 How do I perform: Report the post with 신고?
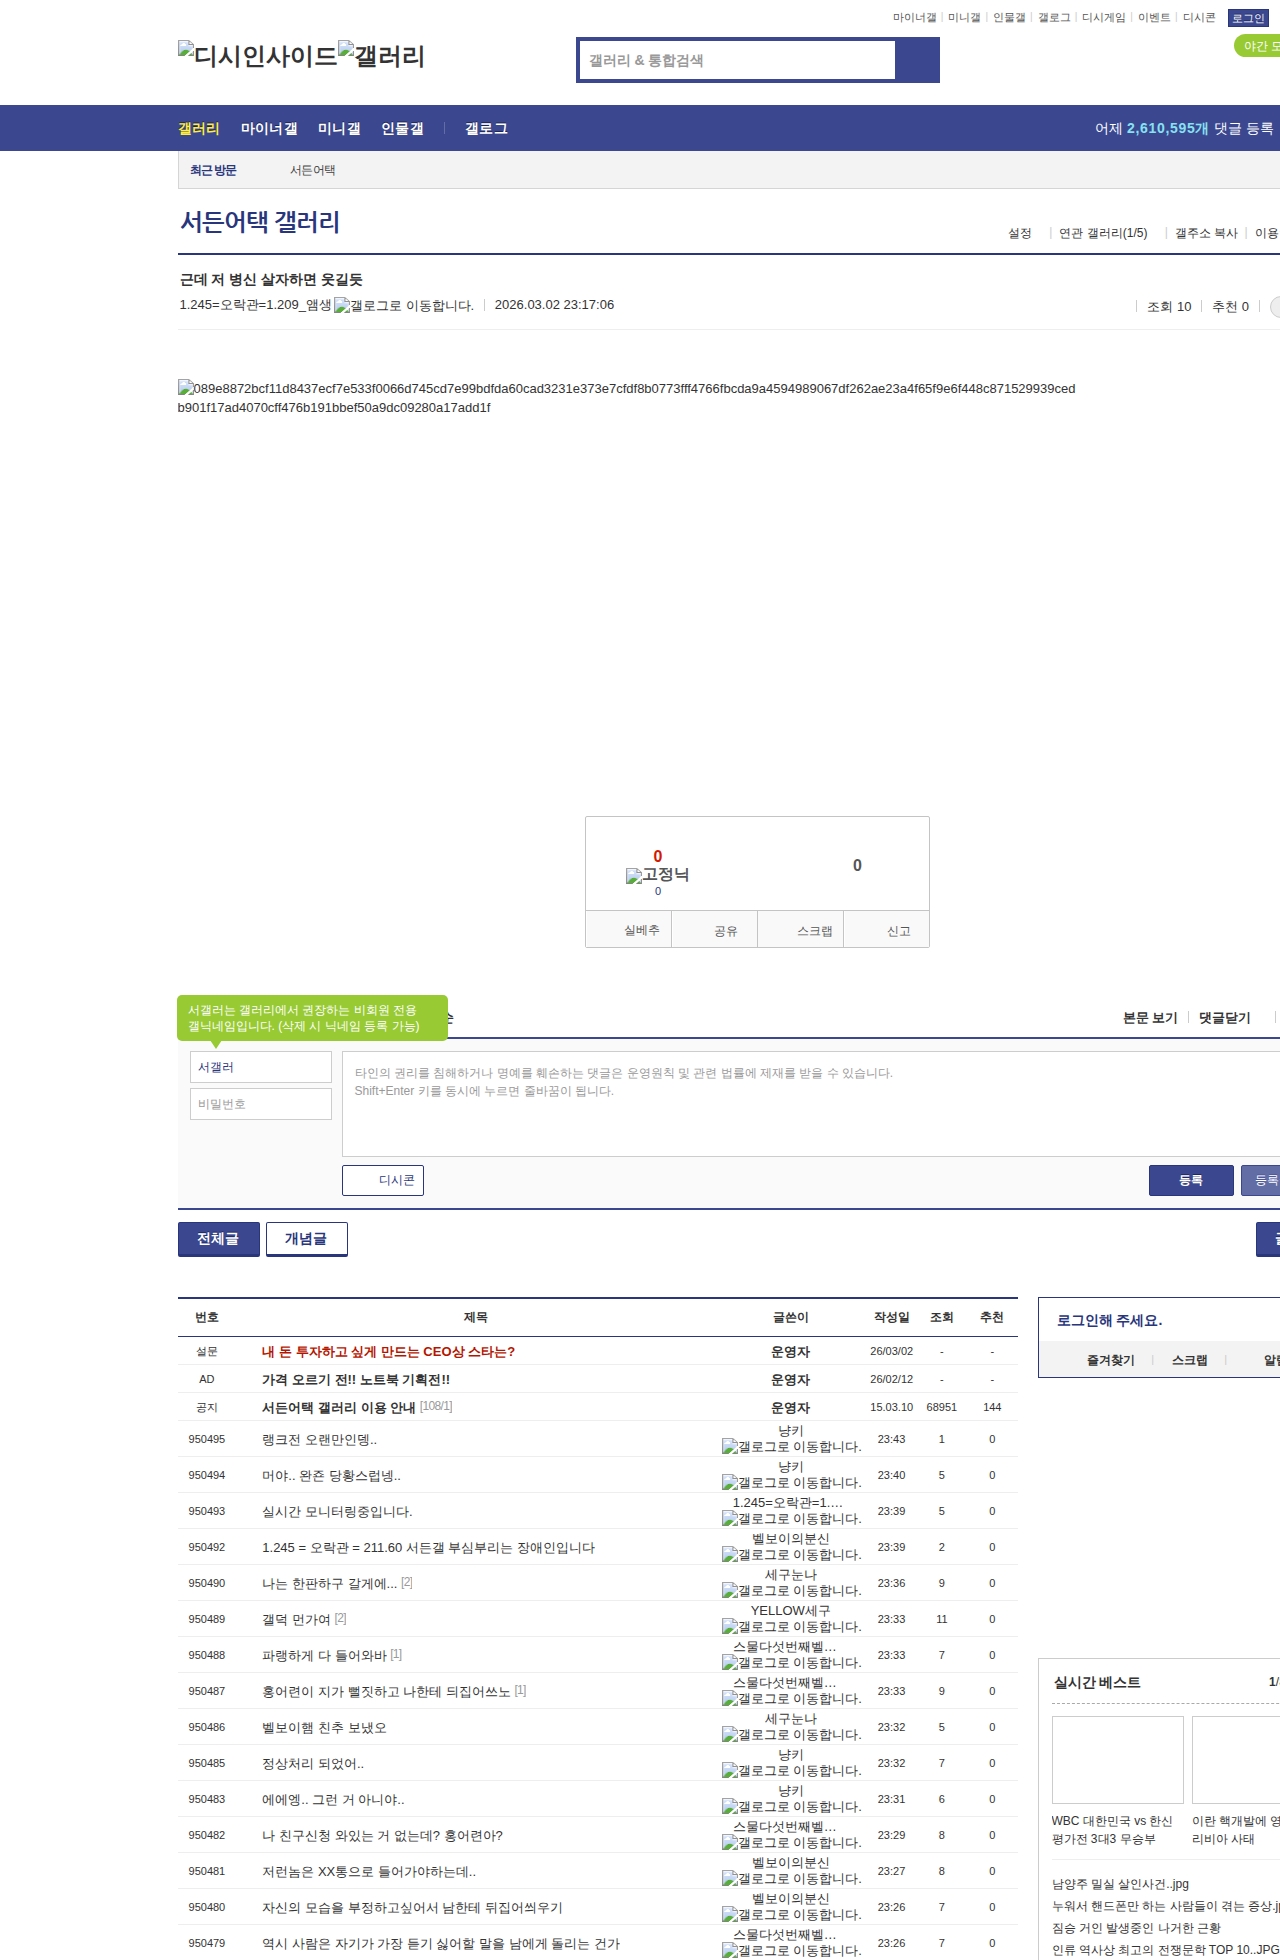click(x=887, y=930)
